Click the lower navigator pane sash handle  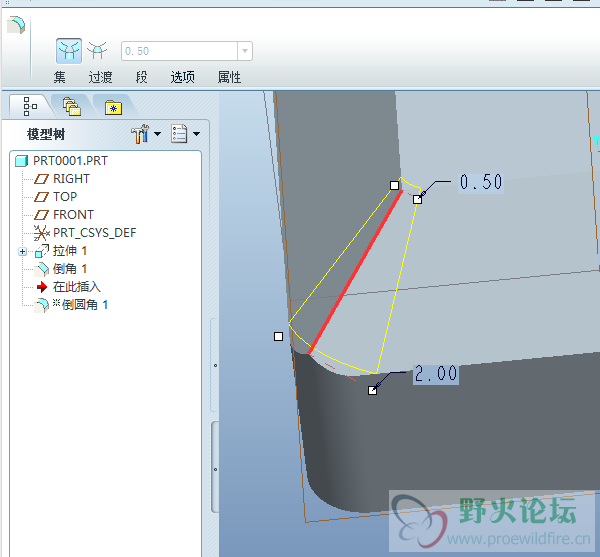215,469
